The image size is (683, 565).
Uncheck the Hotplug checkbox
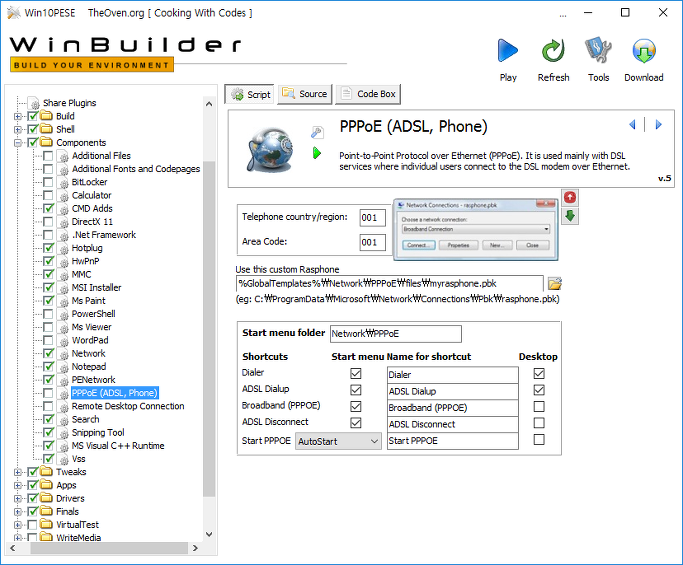(48, 248)
